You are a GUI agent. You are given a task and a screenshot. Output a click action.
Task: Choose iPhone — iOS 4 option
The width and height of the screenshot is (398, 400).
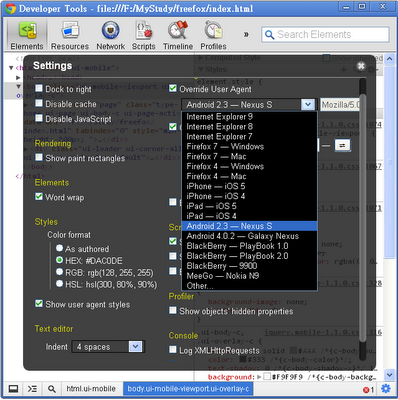(249, 196)
